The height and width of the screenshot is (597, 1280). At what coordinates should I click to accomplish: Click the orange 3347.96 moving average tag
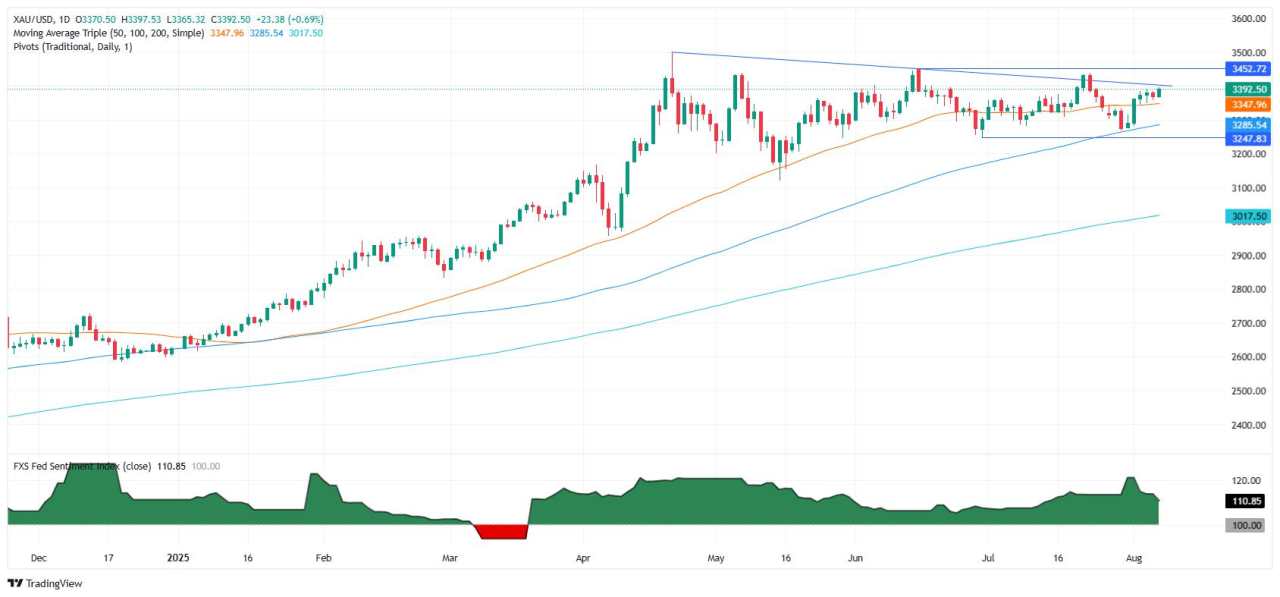point(1247,104)
